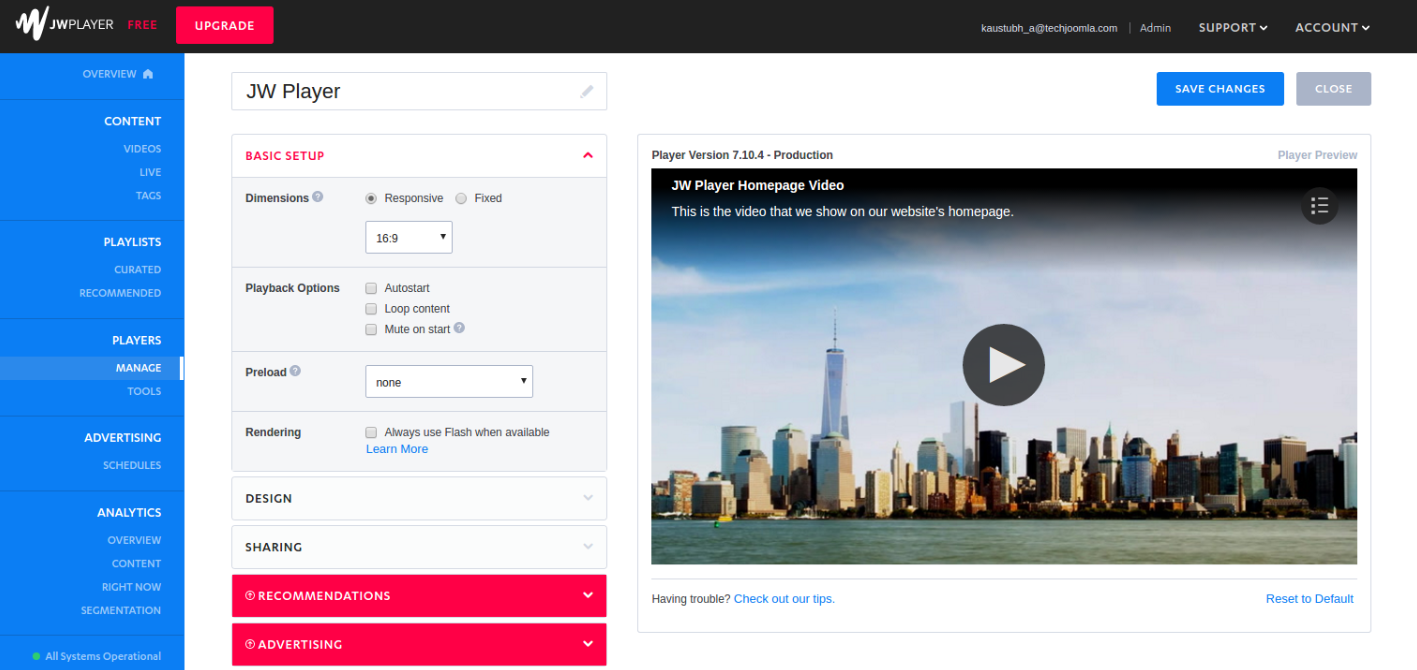Viewport: 1417px width, 670px height.
Task: Select the Responsive dimensions option
Action: [371, 198]
